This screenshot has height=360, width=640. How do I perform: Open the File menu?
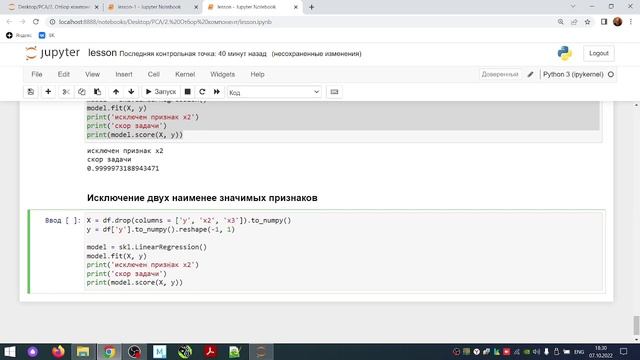coord(37,74)
